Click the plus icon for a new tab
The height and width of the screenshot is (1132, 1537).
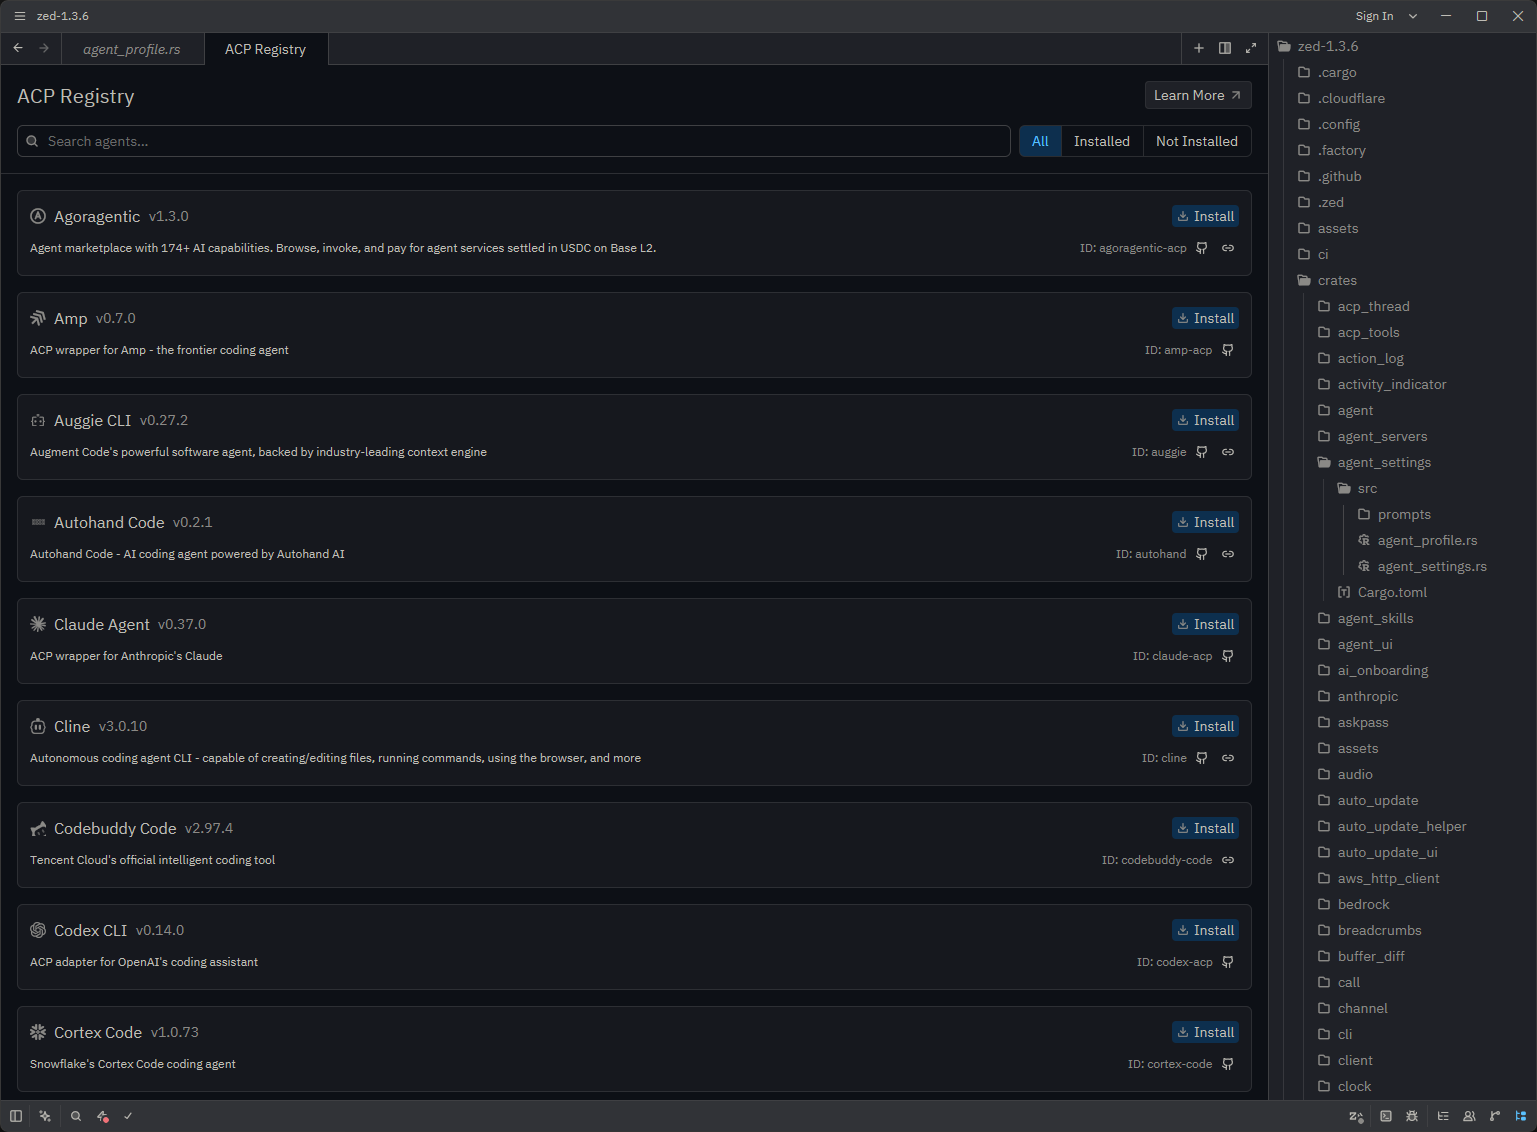point(1199,48)
